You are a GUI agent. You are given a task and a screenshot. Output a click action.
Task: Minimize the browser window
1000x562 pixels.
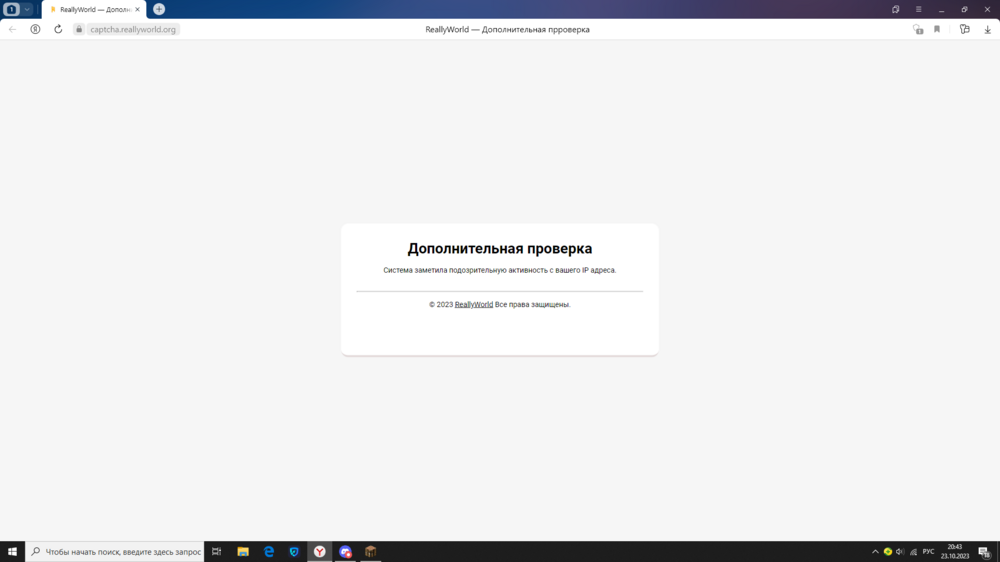[941, 10]
